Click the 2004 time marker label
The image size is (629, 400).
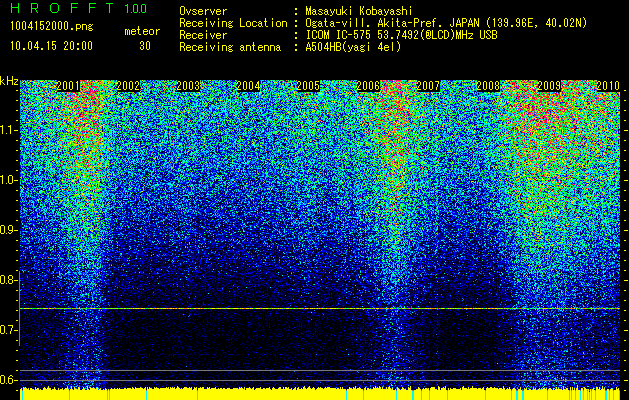coord(248,86)
